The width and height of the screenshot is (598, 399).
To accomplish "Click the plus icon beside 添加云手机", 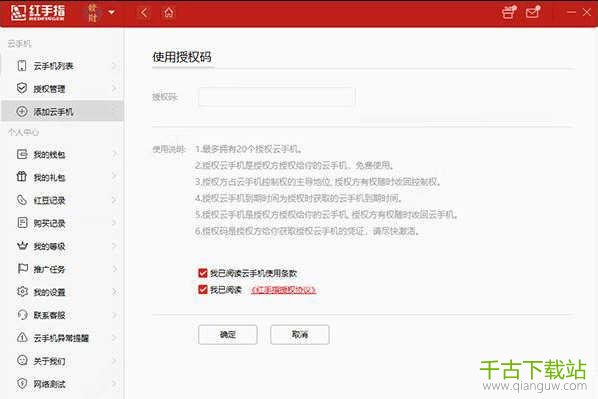I will pos(22,111).
